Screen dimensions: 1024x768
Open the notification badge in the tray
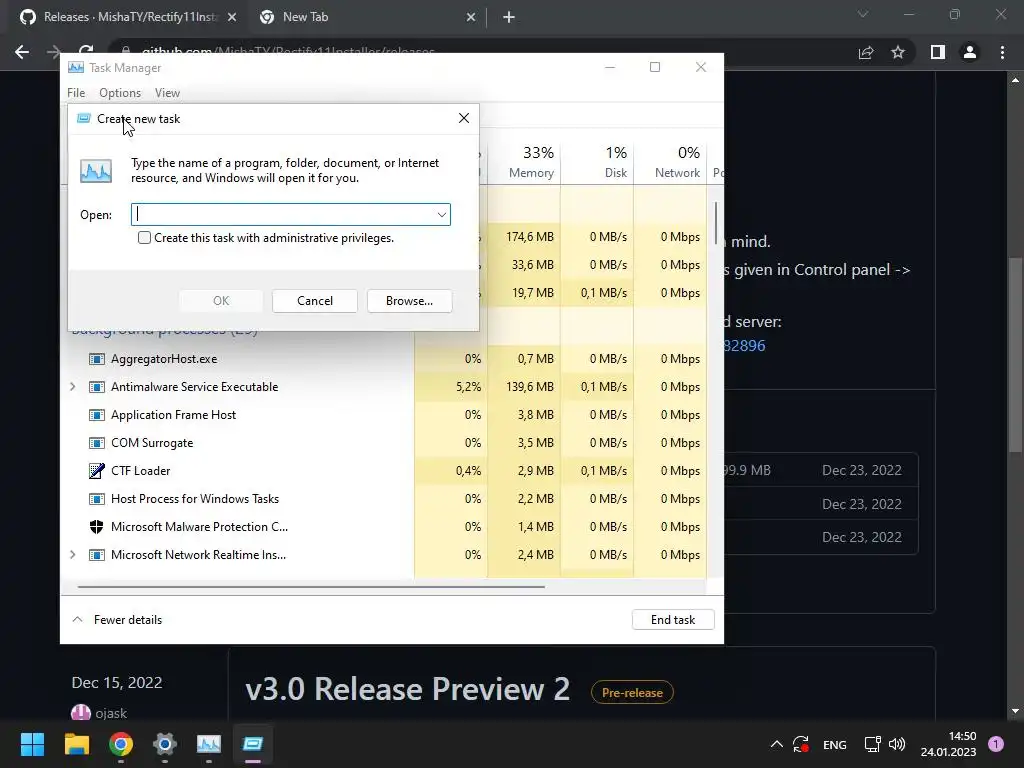coord(996,744)
